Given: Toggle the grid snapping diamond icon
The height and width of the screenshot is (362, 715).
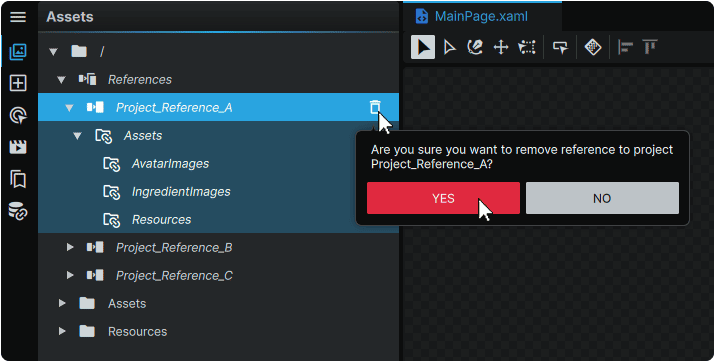Looking at the screenshot, I should tap(593, 47).
